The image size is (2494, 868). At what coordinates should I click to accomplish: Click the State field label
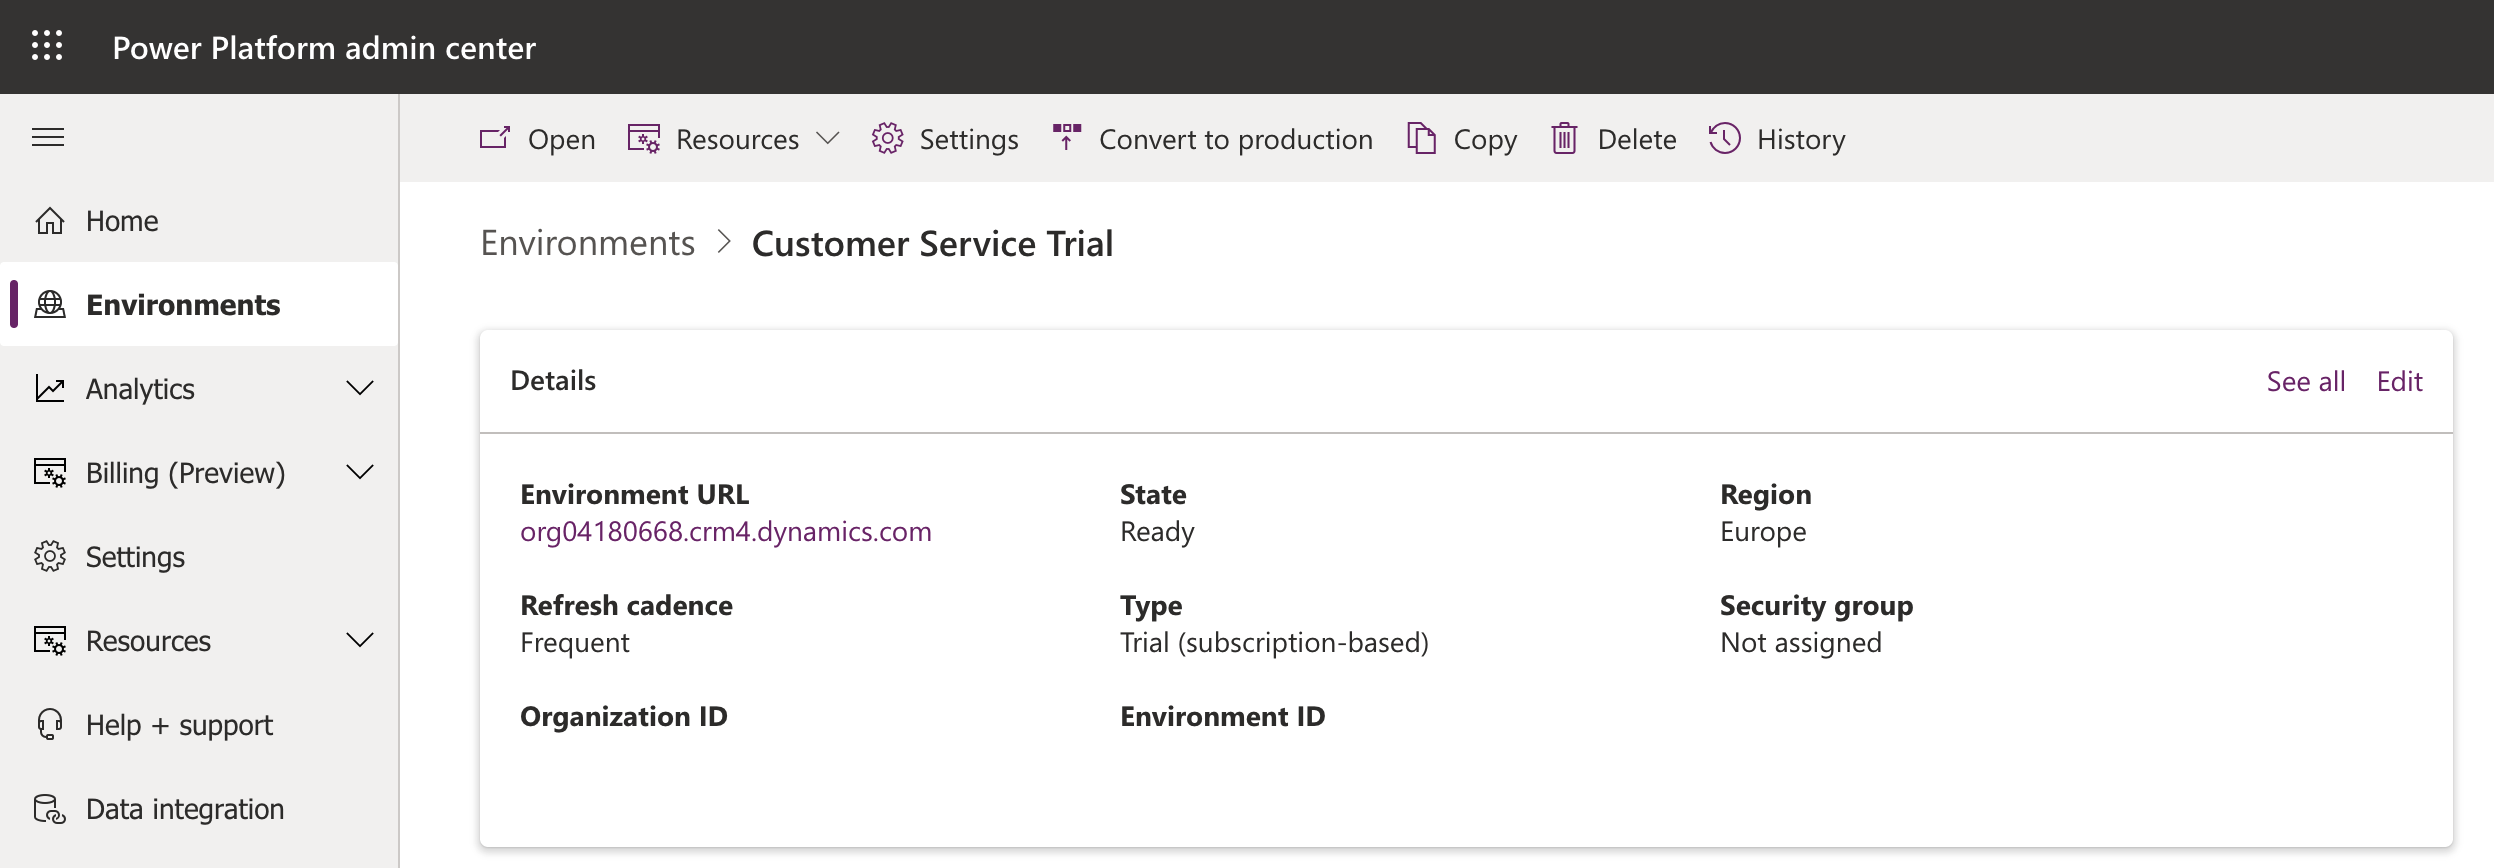tap(1153, 494)
